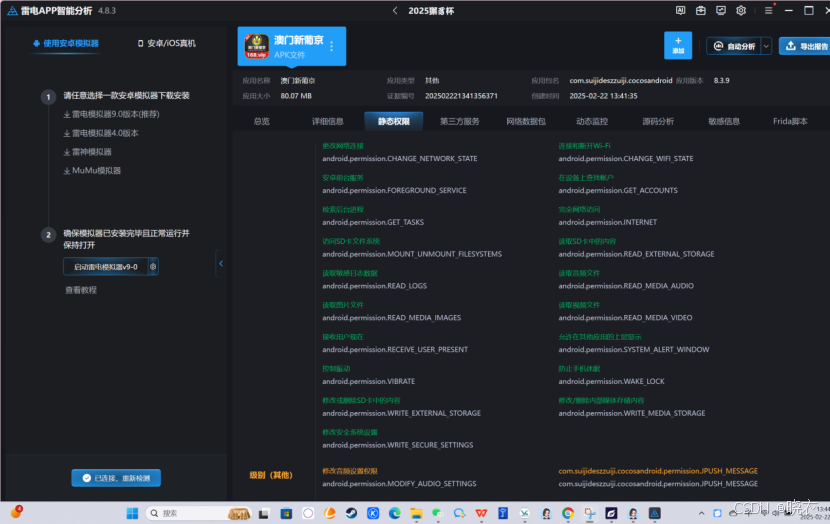Click orange JPUSH_MESSAGE permission heading
The width and height of the screenshot is (830, 524).
[x=658, y=471]
